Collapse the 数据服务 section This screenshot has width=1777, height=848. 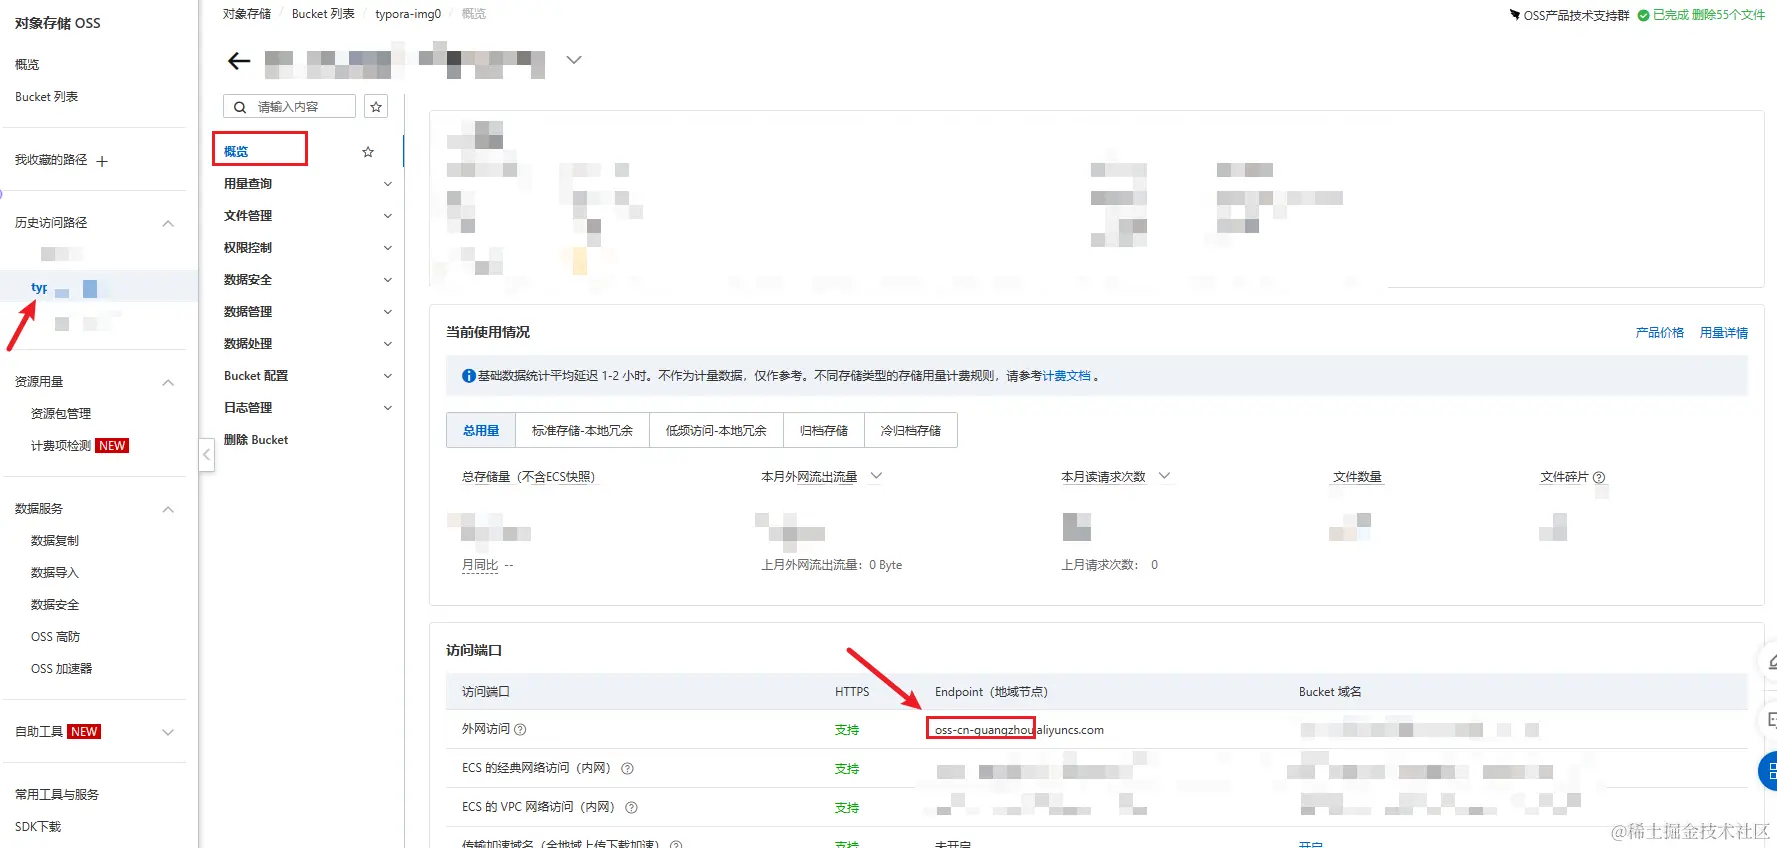coord(168,509)
